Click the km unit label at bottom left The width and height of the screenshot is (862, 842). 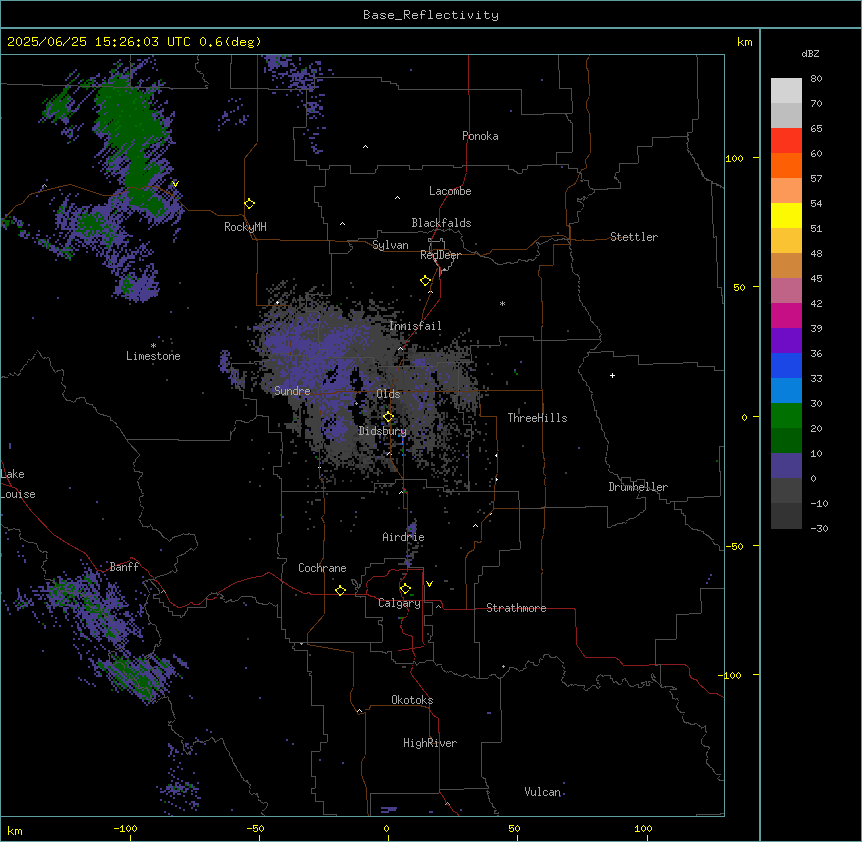pyautogui.click(x=15, y=830)
